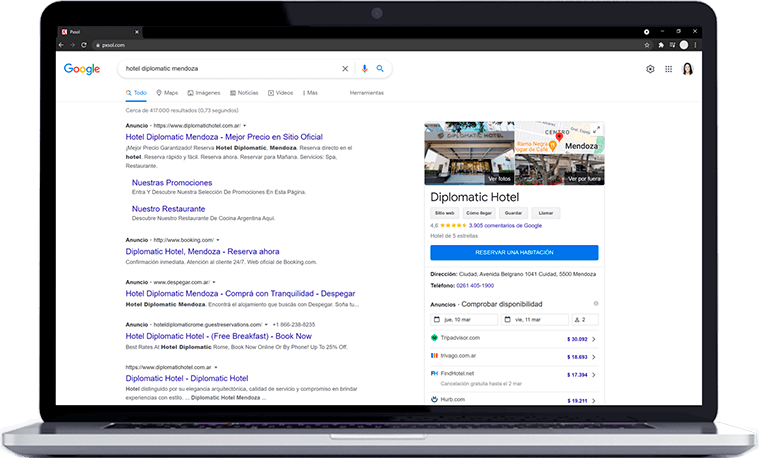The width and height of the screenshot is (759, 458).
Task: Click the blue magnifier search icon
Action: point(380,69)
